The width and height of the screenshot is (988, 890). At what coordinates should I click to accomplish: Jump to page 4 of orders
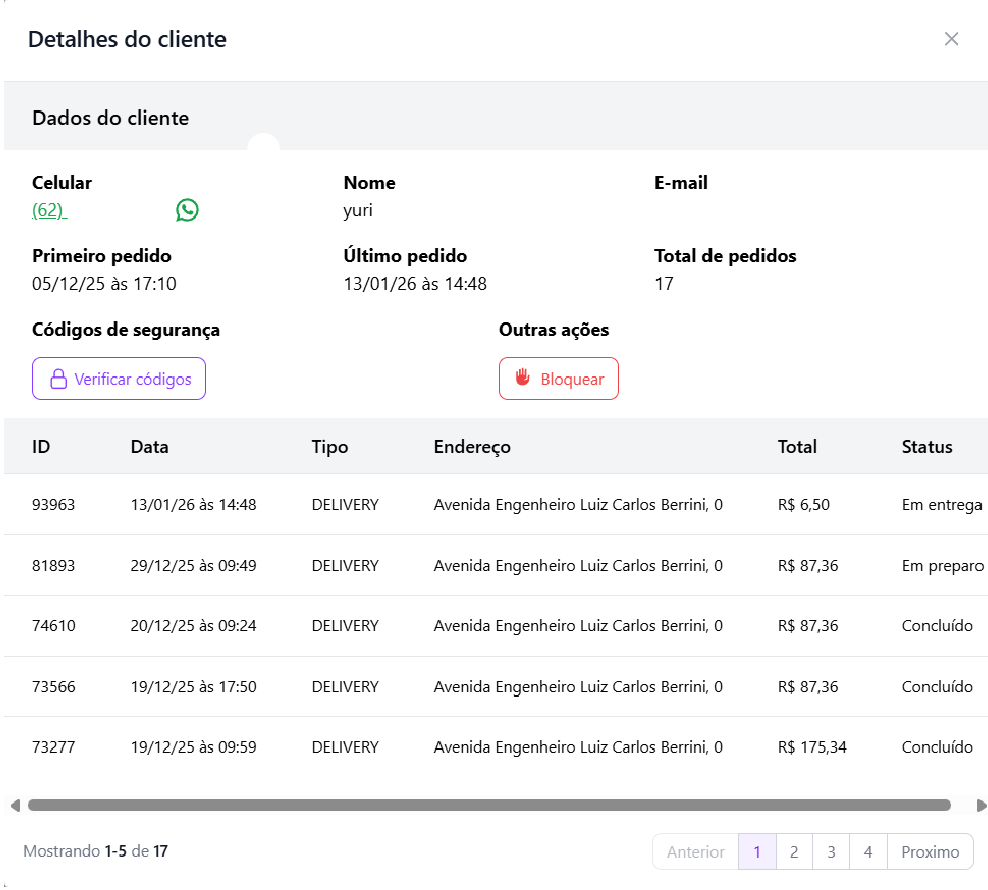coord(868,852)
